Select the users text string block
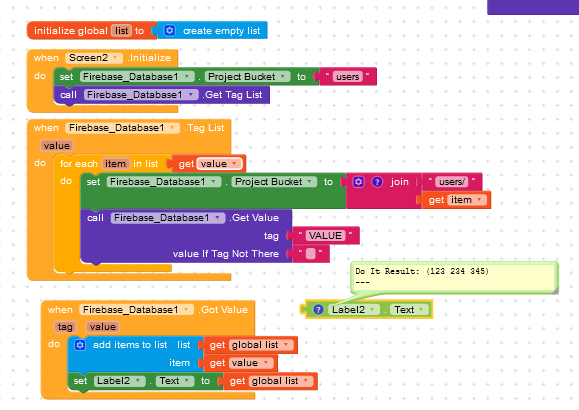579x410 pixels. 347,76
